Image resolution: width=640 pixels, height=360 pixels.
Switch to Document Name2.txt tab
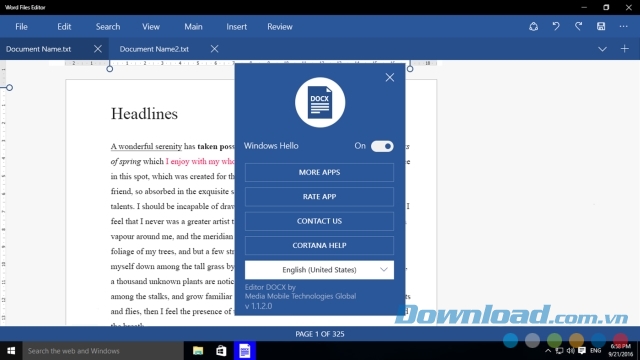pos(154,49)
